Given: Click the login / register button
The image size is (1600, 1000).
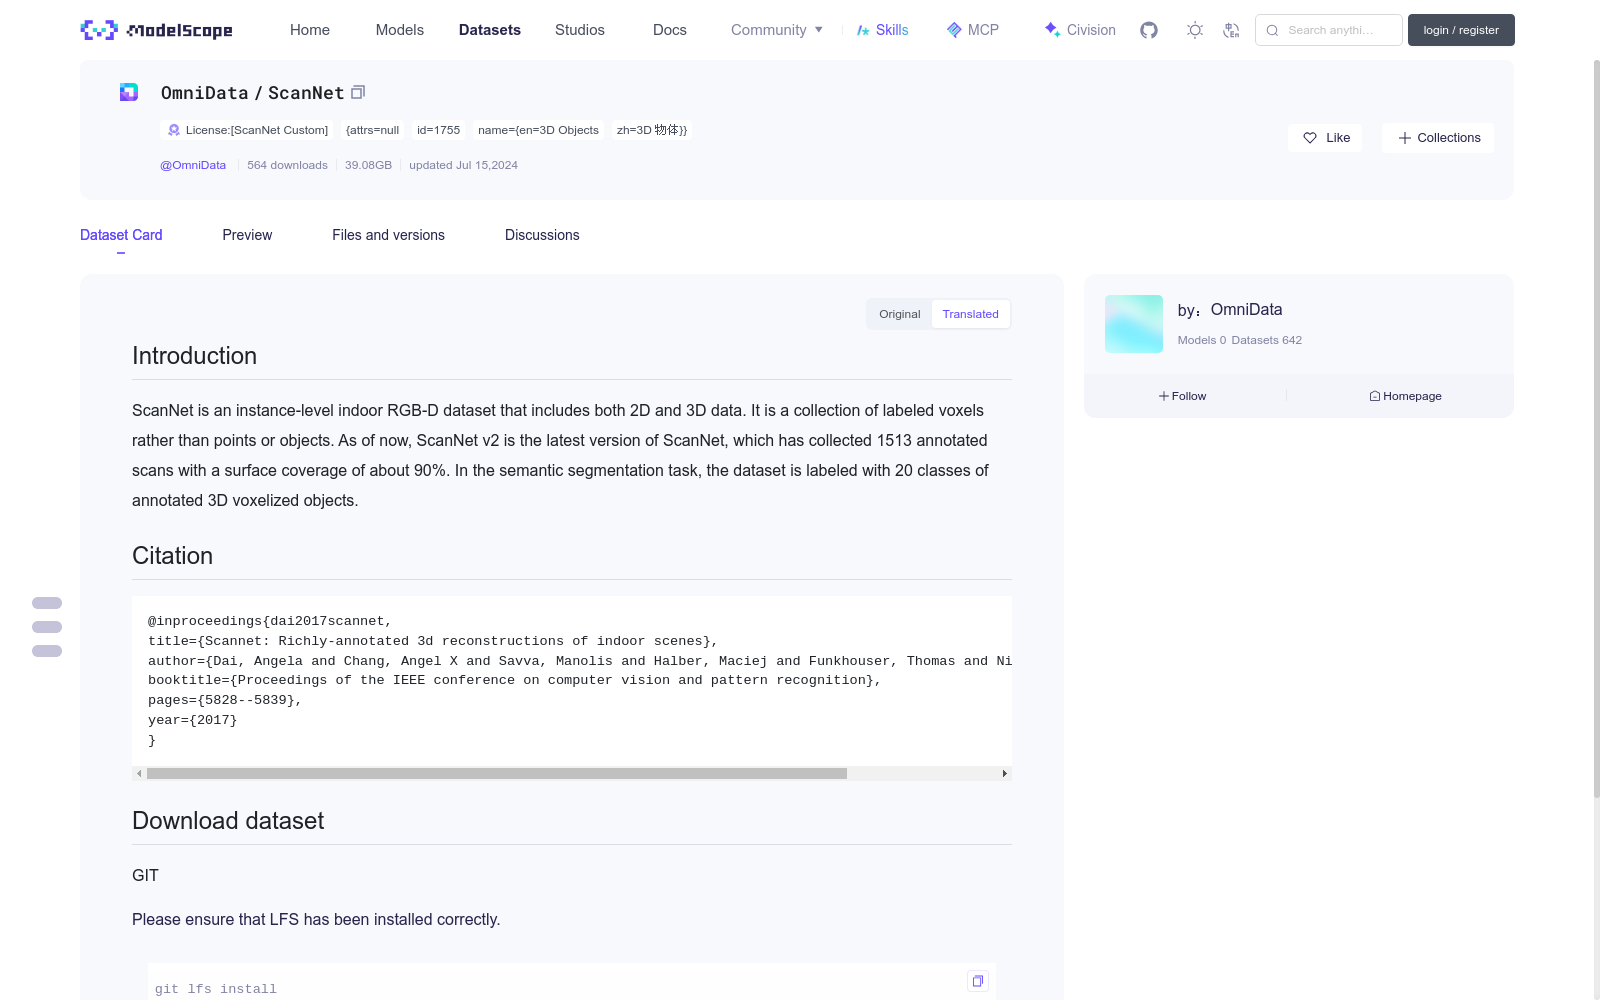Looking at the screenshot, I should (x=1461, y=30).
